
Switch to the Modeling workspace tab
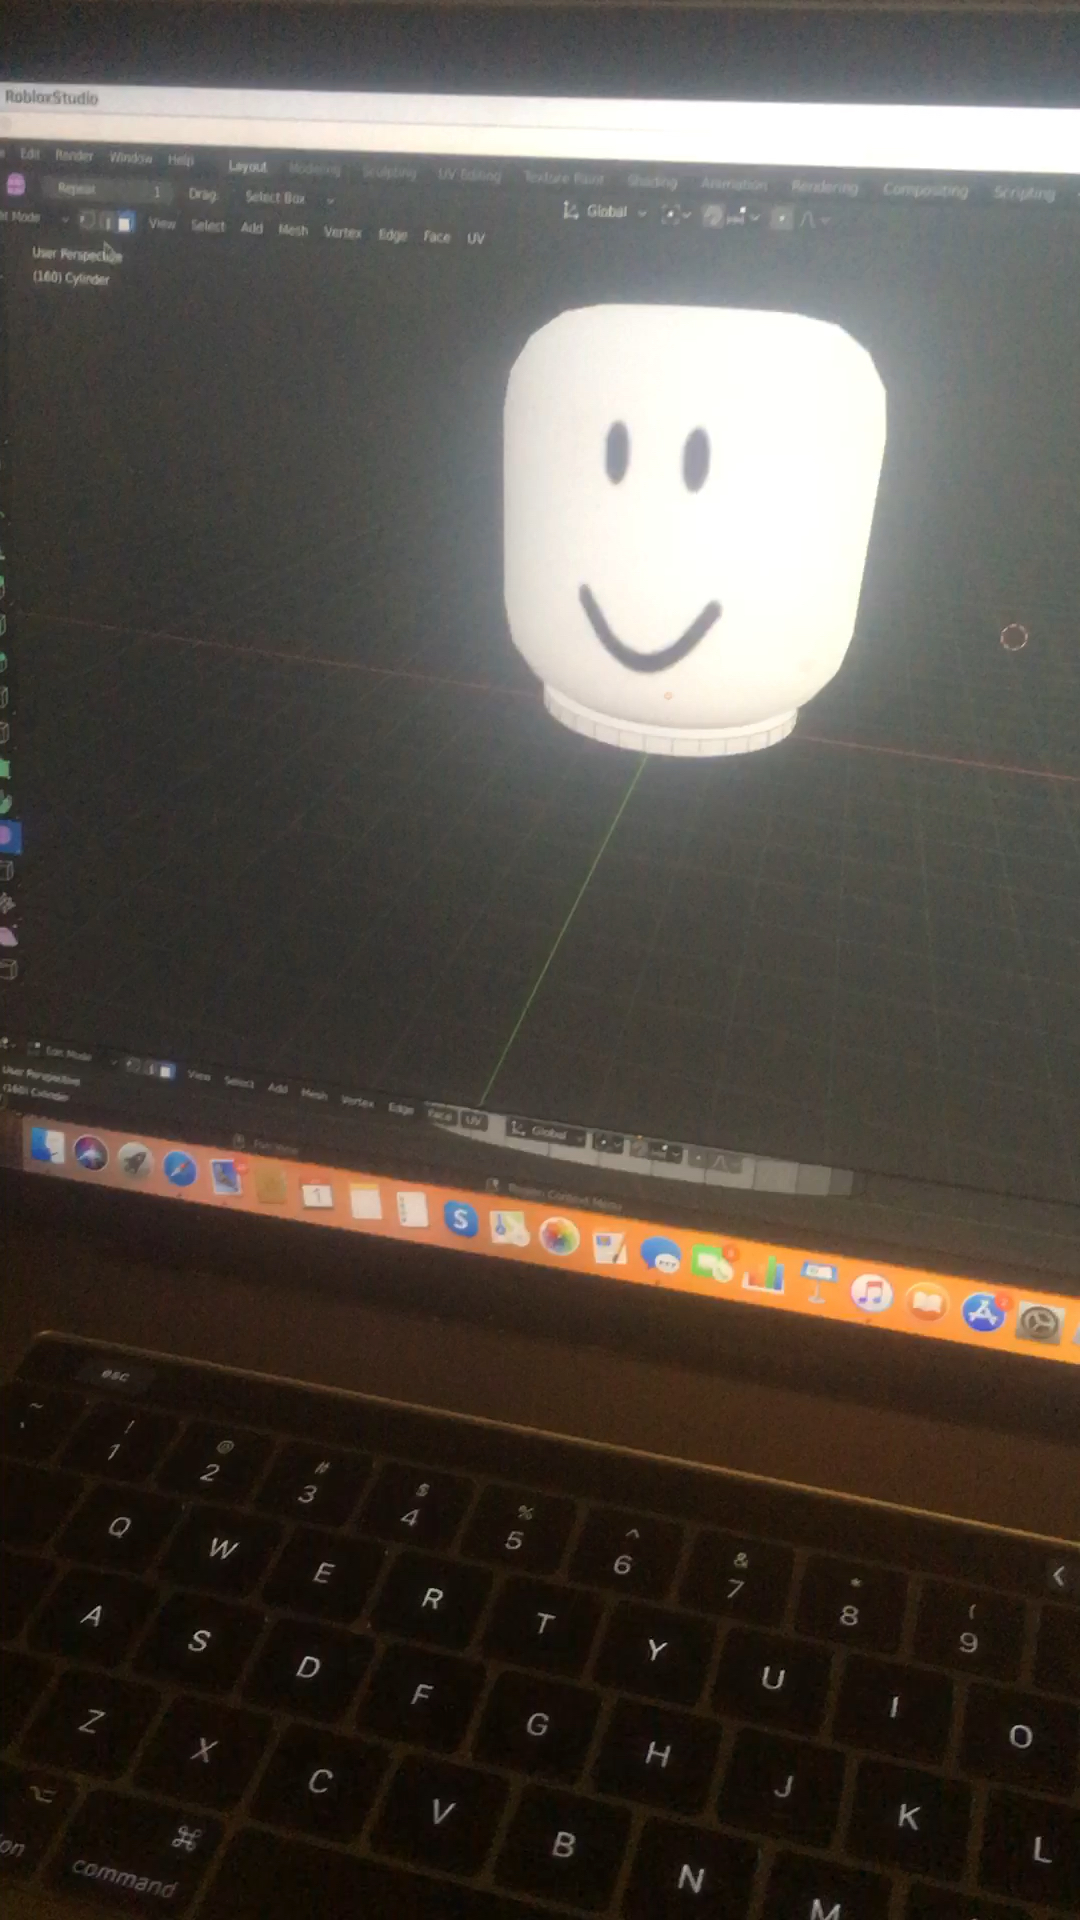coord(315,169)
